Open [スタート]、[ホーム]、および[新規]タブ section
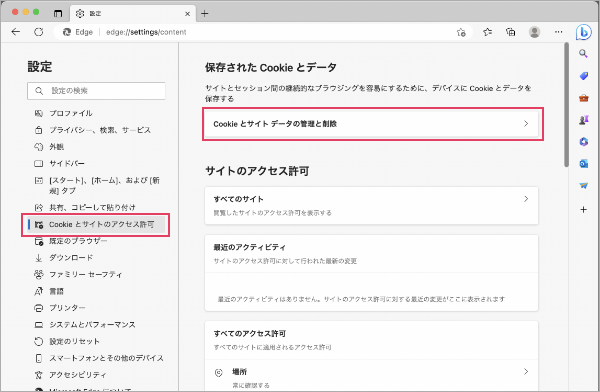This screenshot has height=392, width=600. [x=96, y=185]
